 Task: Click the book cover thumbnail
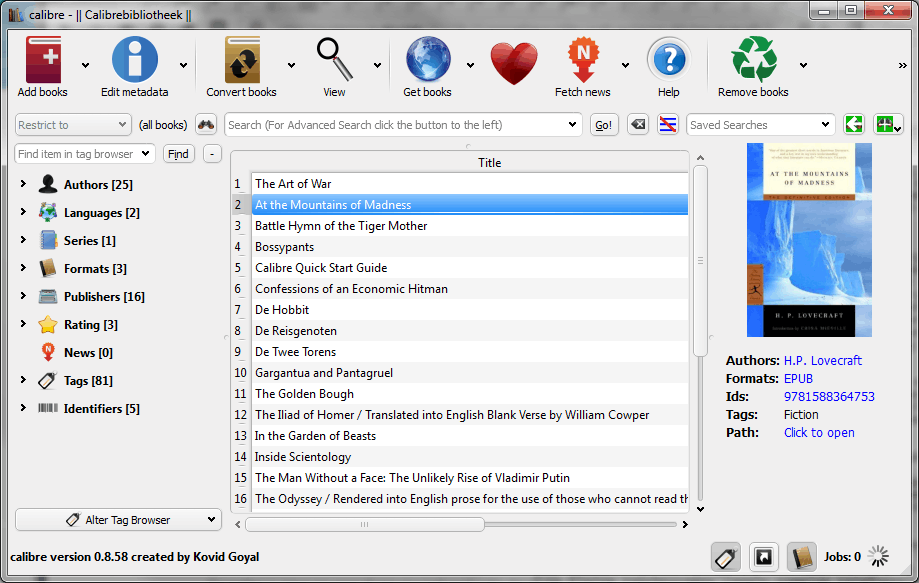[x=809, y=240]
